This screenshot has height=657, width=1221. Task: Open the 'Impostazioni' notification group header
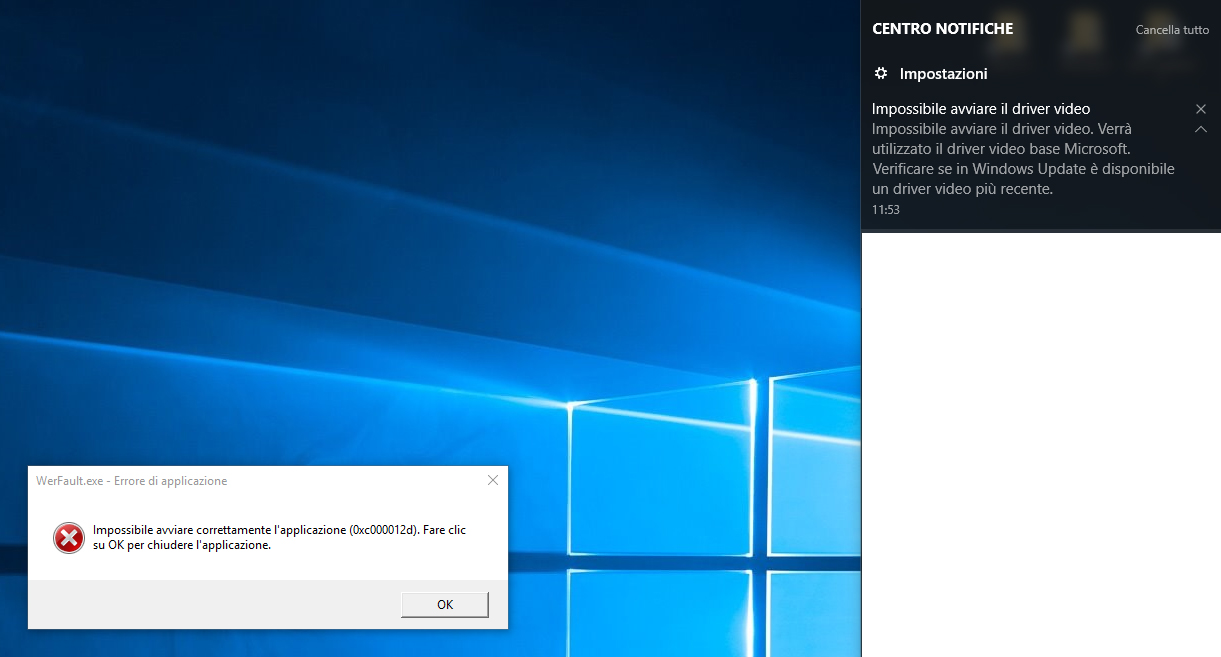click(944, 73)
